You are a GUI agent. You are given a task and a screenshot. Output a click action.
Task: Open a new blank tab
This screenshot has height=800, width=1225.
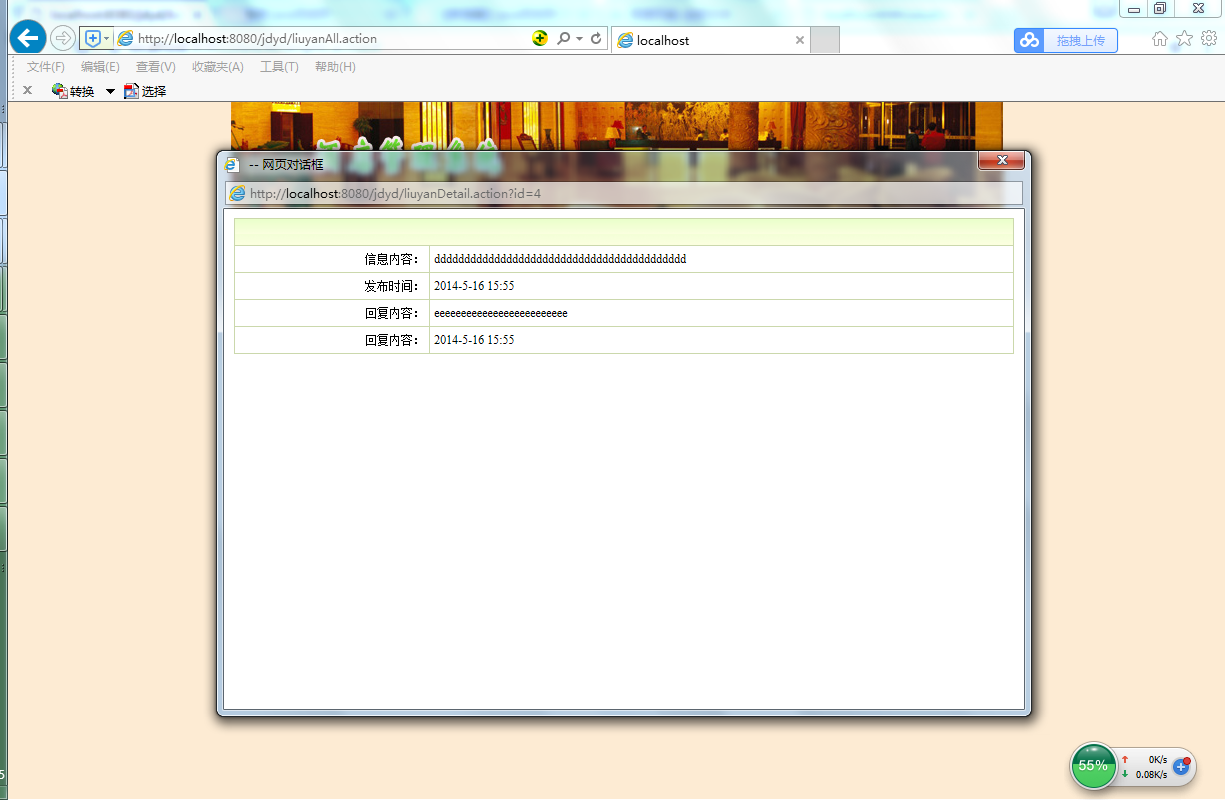(x=824, y=40)
